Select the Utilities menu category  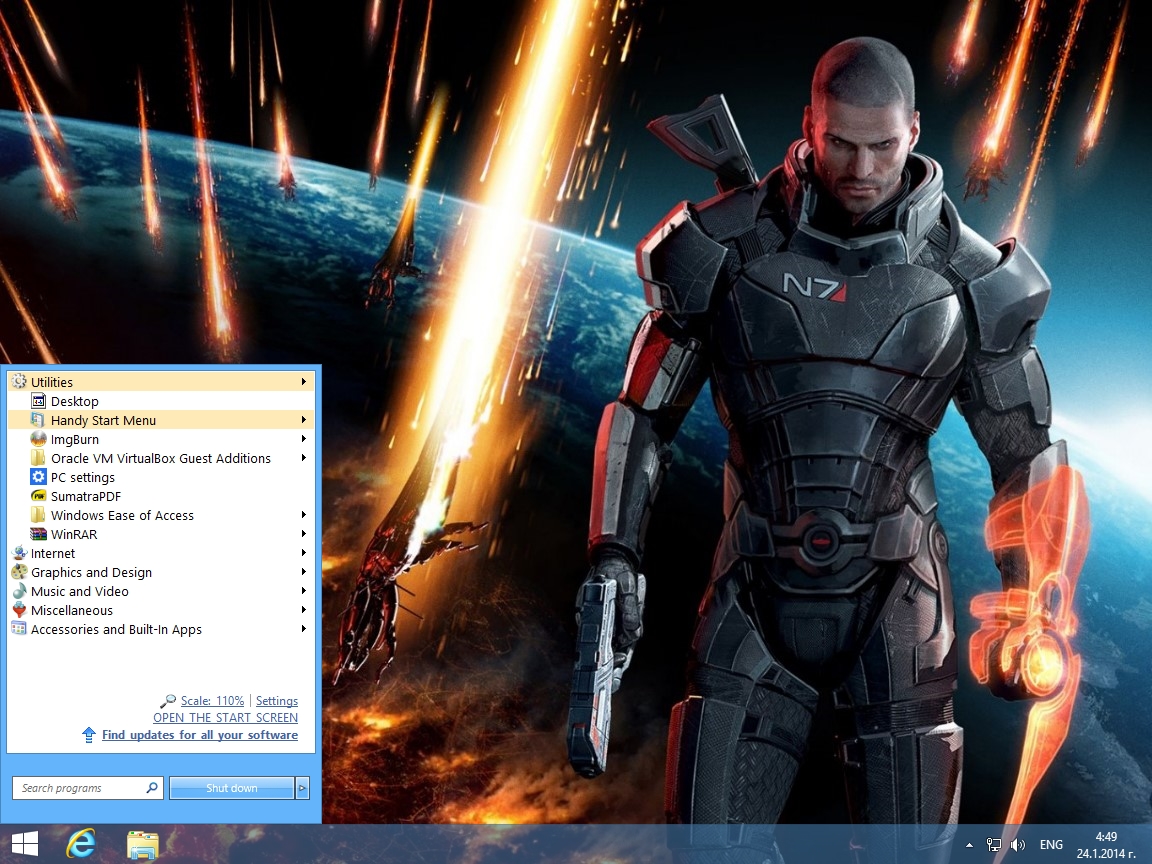coord(161,381)
